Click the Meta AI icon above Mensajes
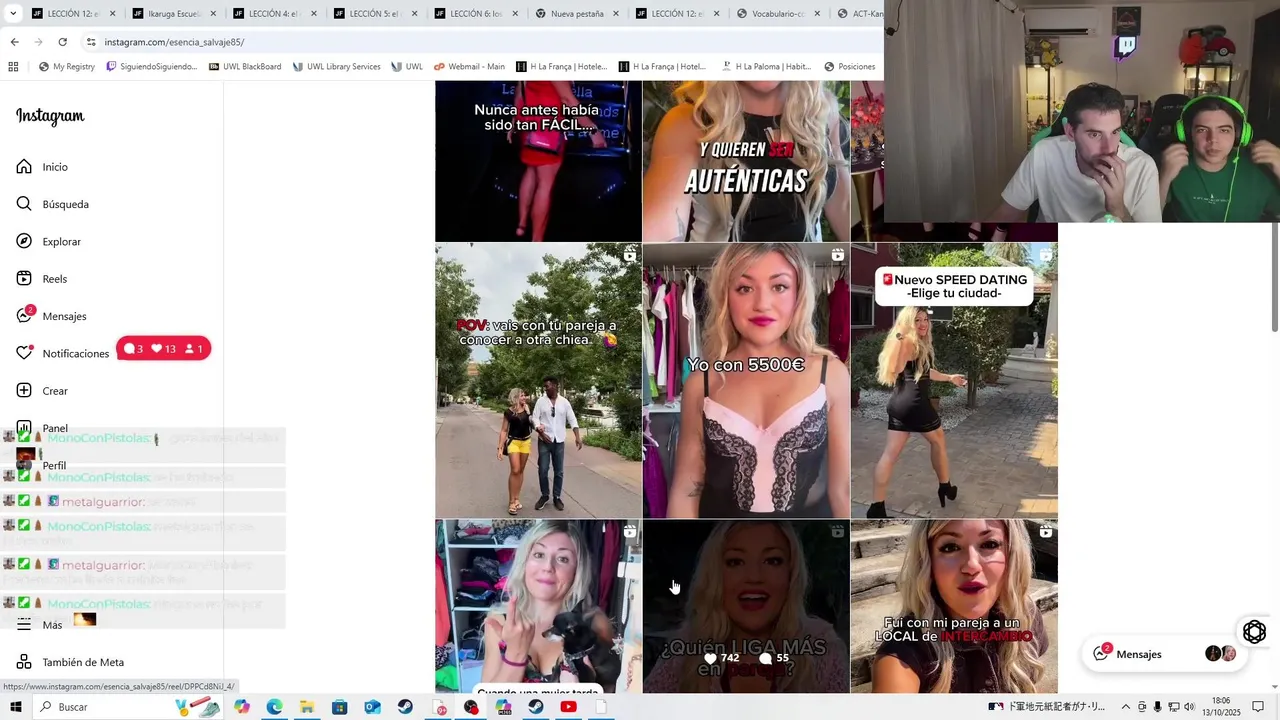 point(1254,632)
